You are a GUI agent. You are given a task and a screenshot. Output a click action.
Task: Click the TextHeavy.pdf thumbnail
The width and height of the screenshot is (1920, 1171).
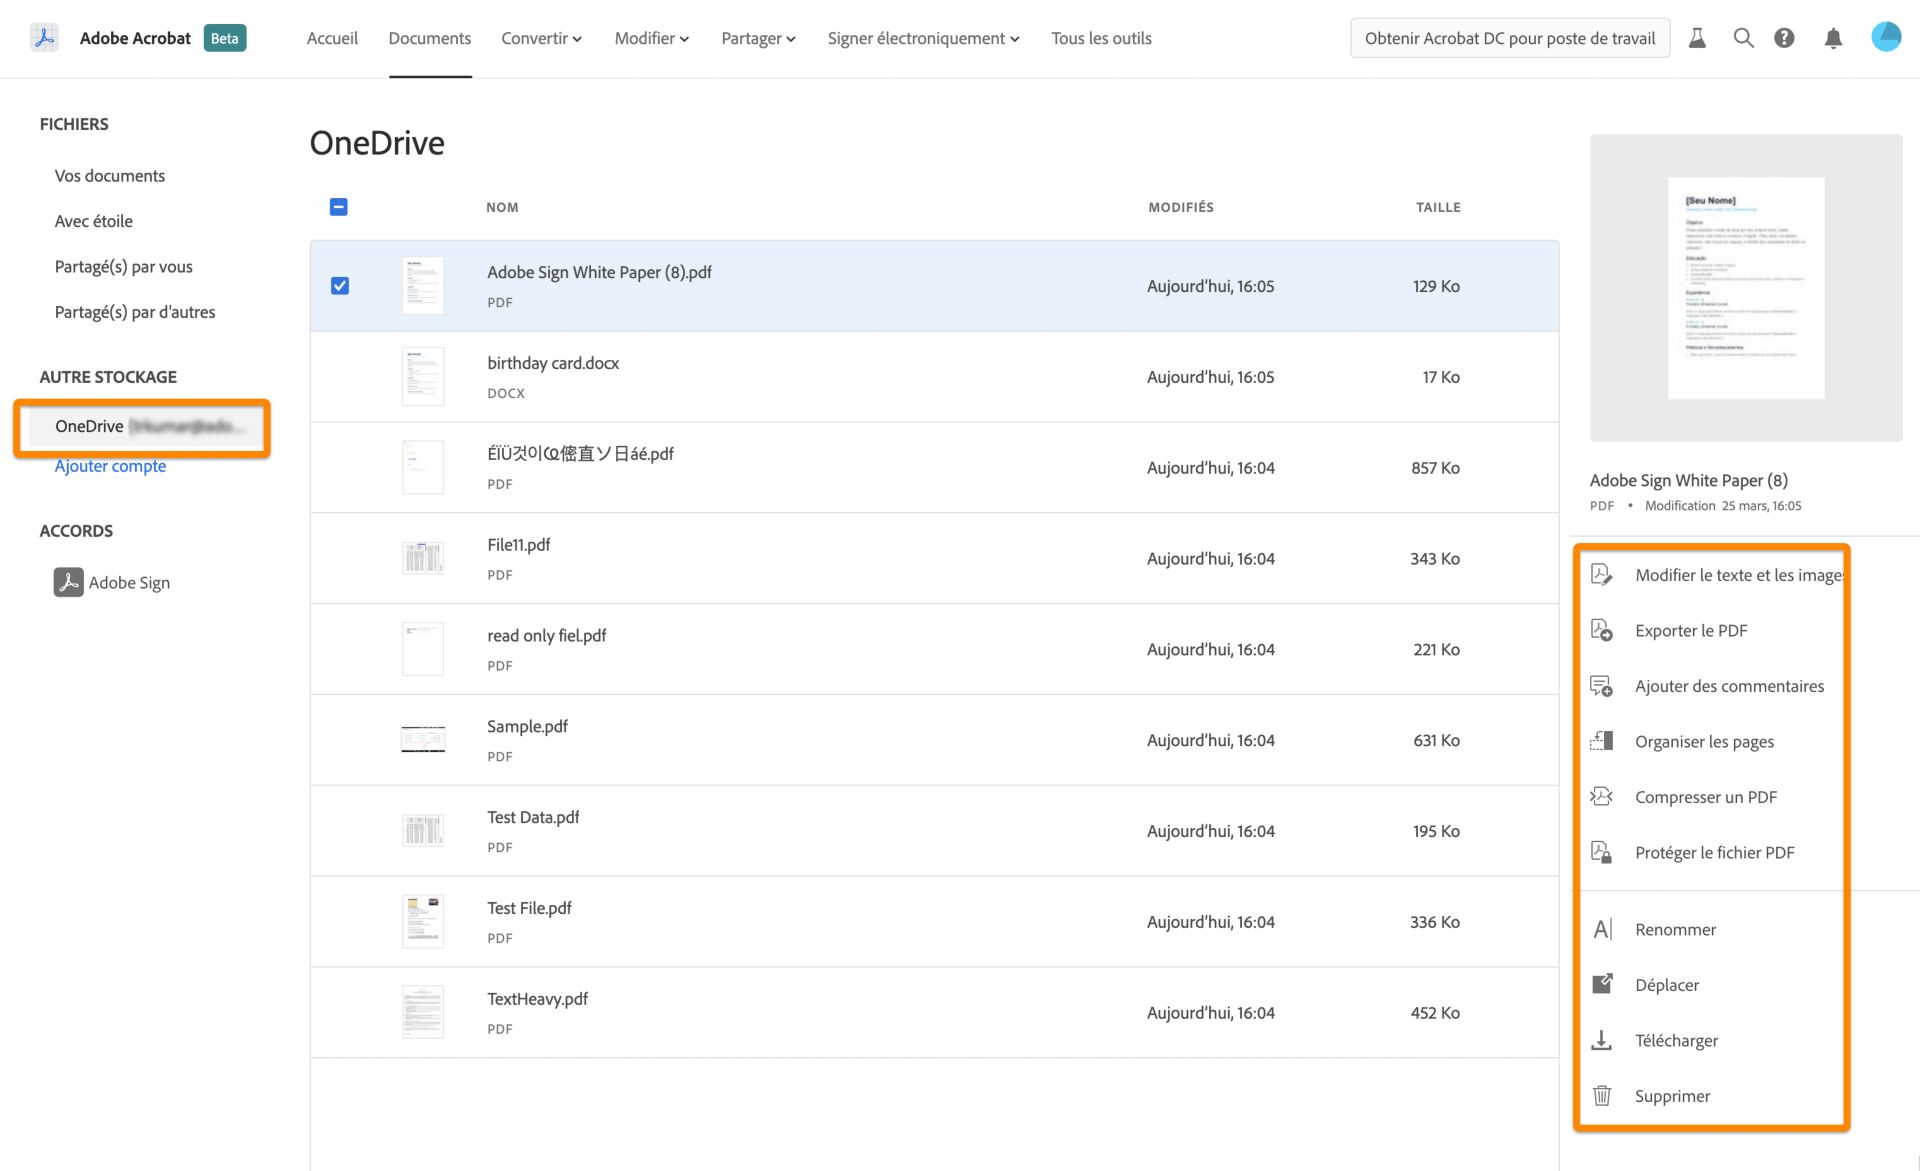pyautogui.click(x=423, y=1012)
